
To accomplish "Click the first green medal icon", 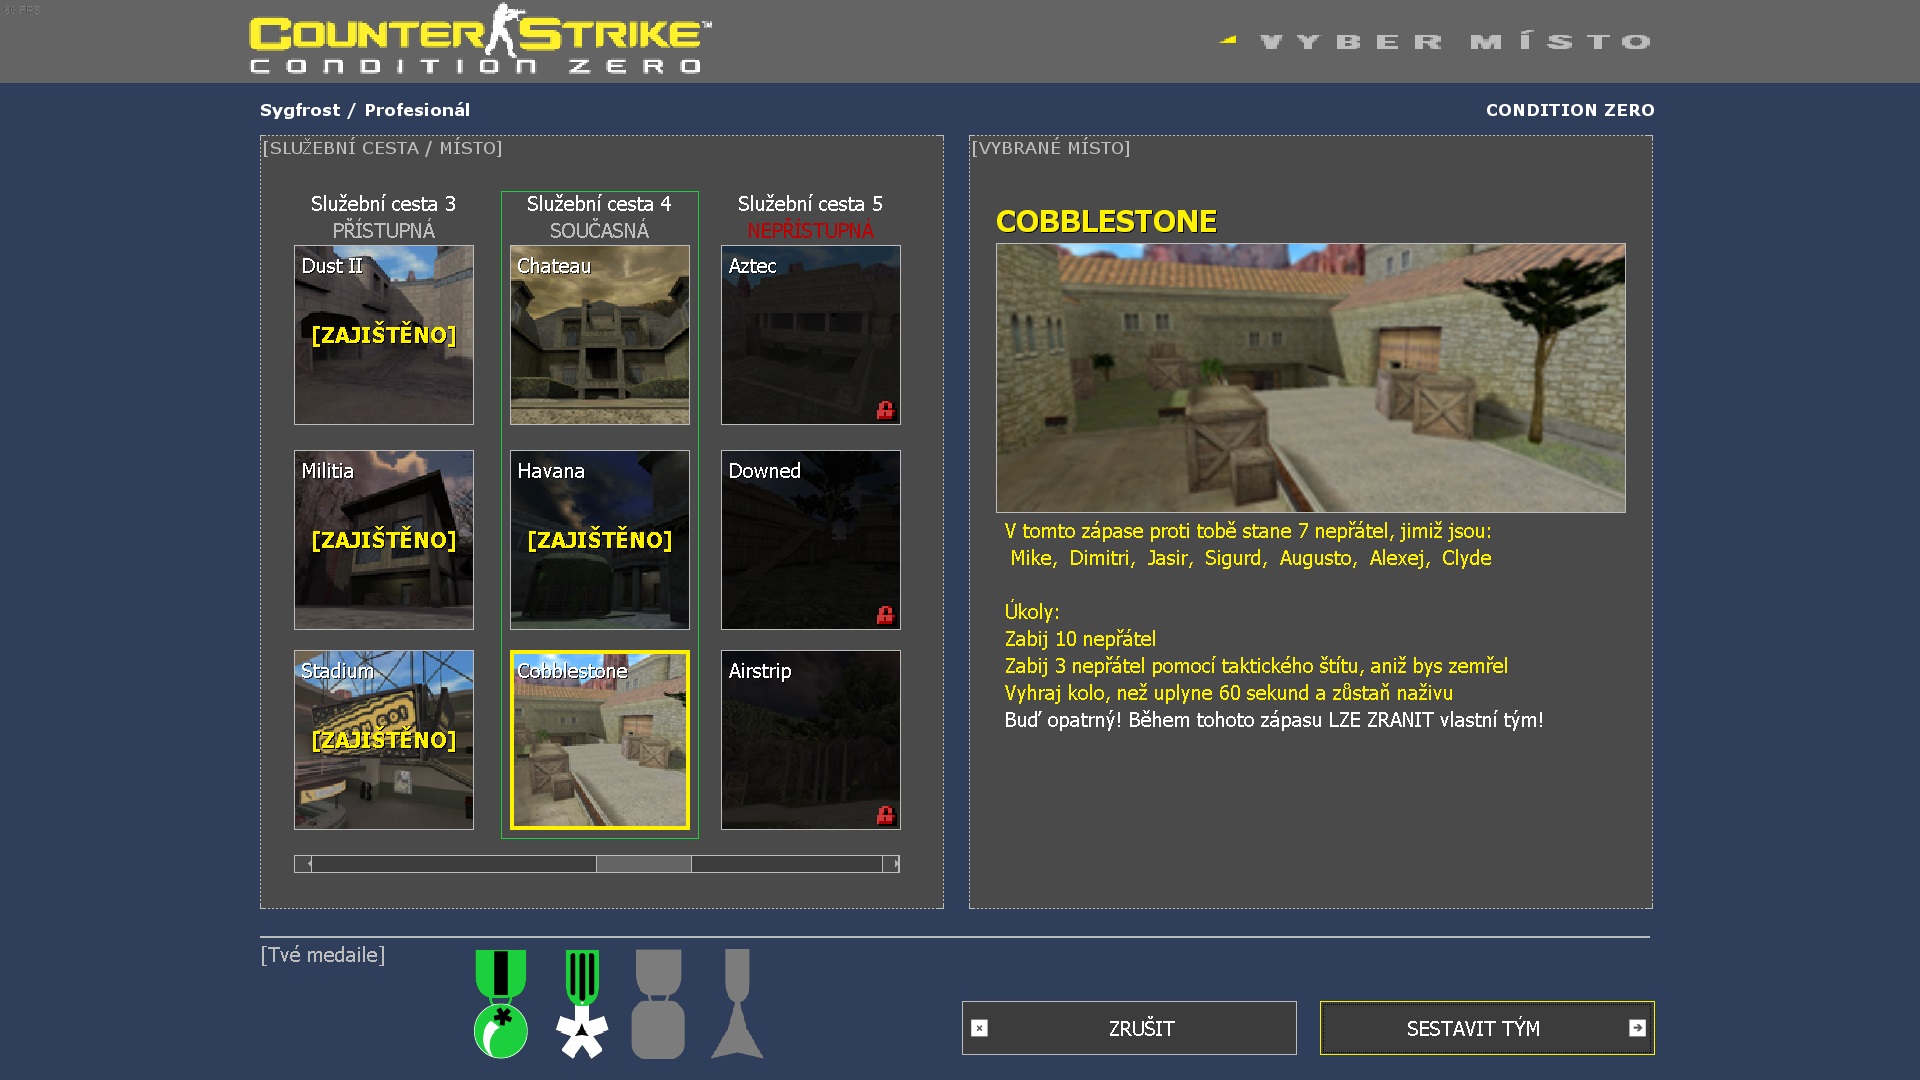I will pyautogui.click(x=500, y=1004).
